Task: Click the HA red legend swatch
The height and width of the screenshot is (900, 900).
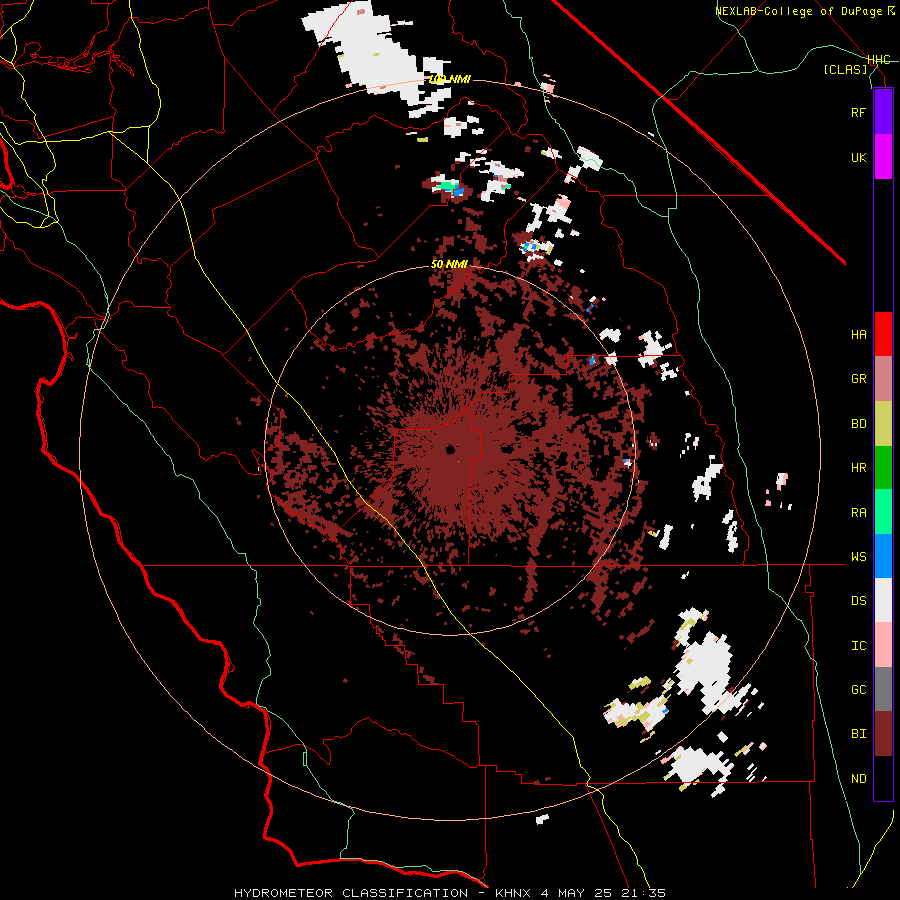Action: [x=883, y=334]
